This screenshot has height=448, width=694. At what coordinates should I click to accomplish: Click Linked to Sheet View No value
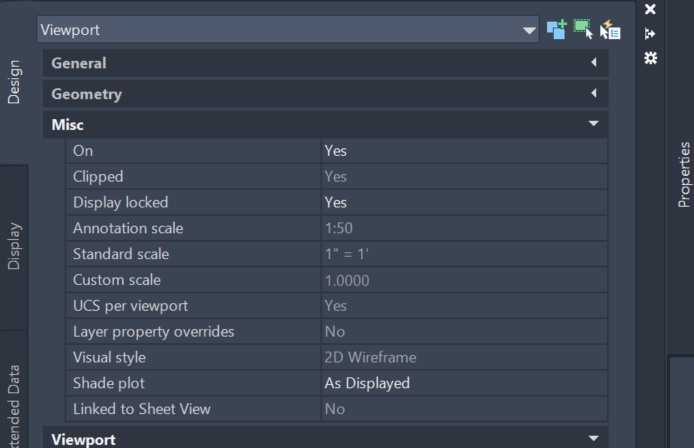(464, 409)
